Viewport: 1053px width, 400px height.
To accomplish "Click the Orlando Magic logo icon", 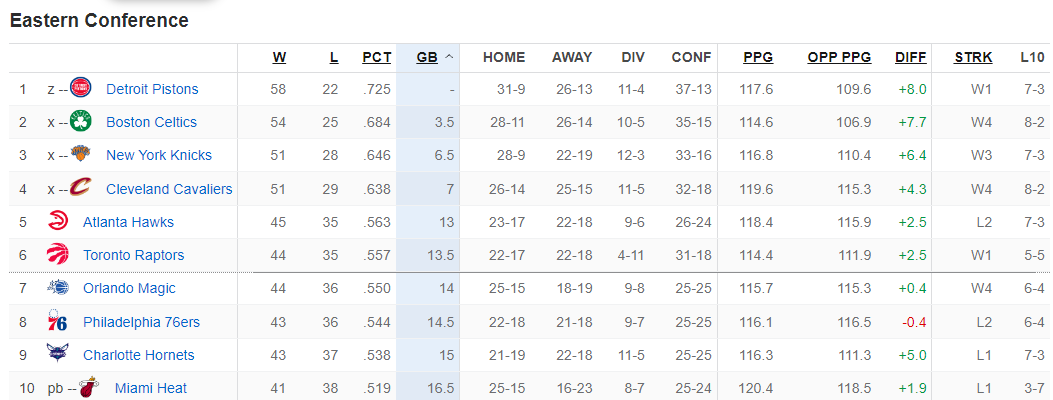I will click(x=57, y=288).
